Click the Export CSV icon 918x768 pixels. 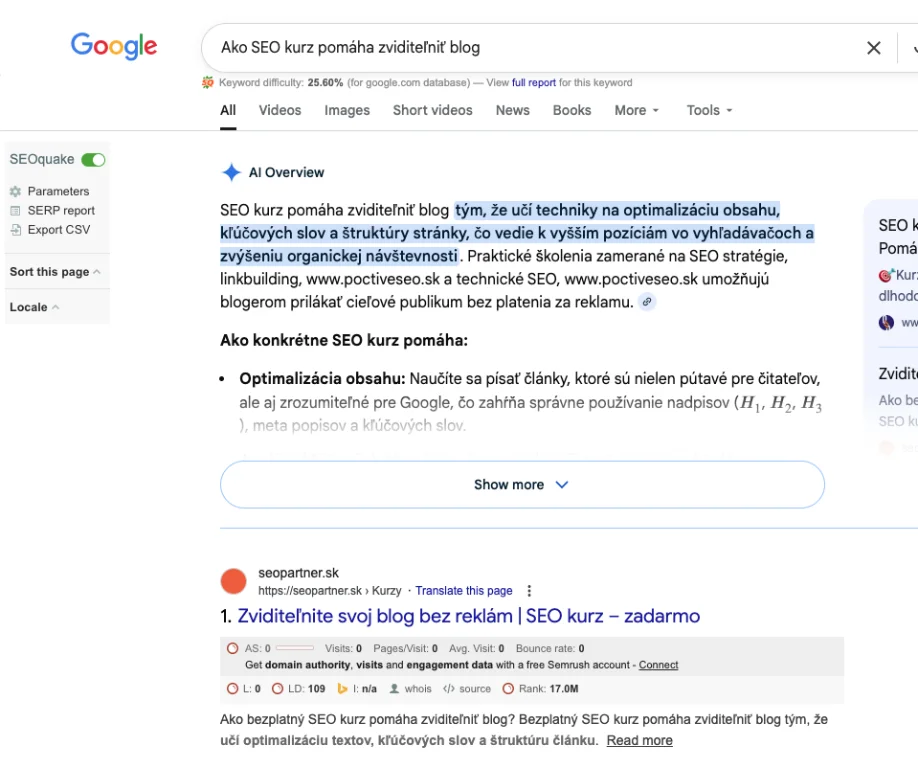coord(15,230)
